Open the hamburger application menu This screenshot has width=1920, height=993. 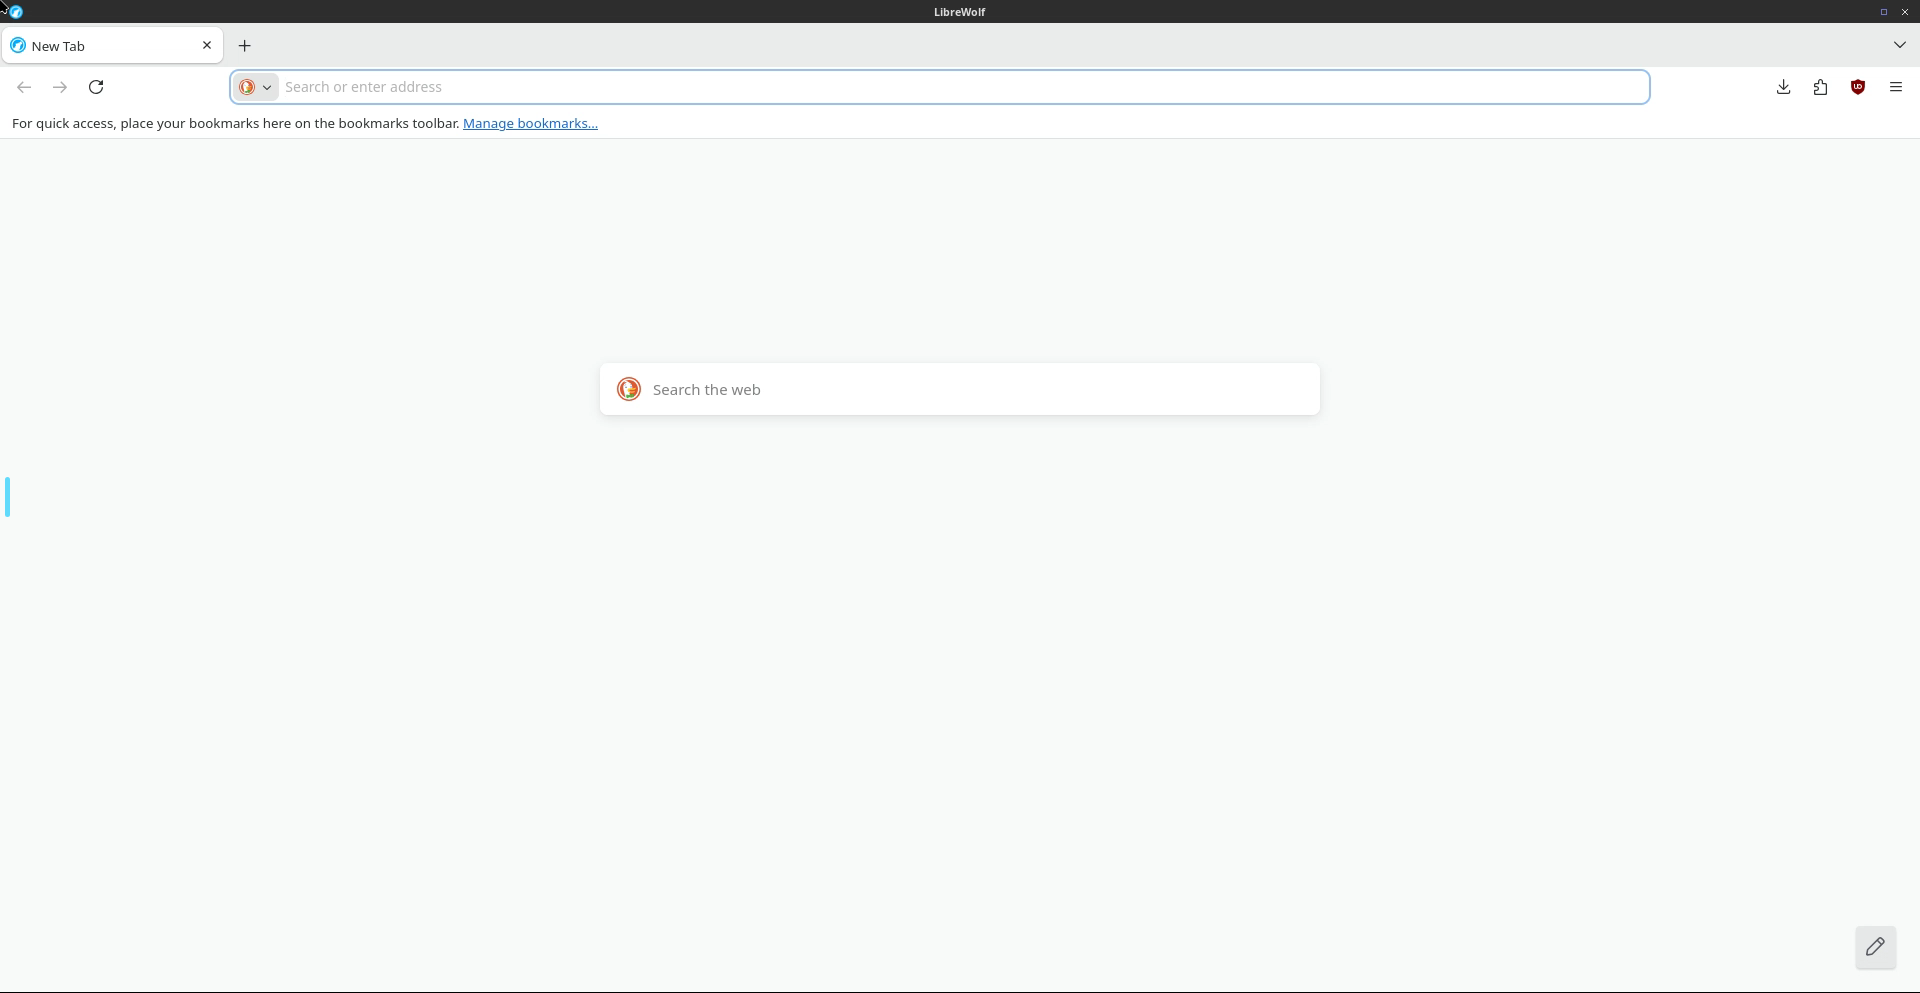(1895, 87)
